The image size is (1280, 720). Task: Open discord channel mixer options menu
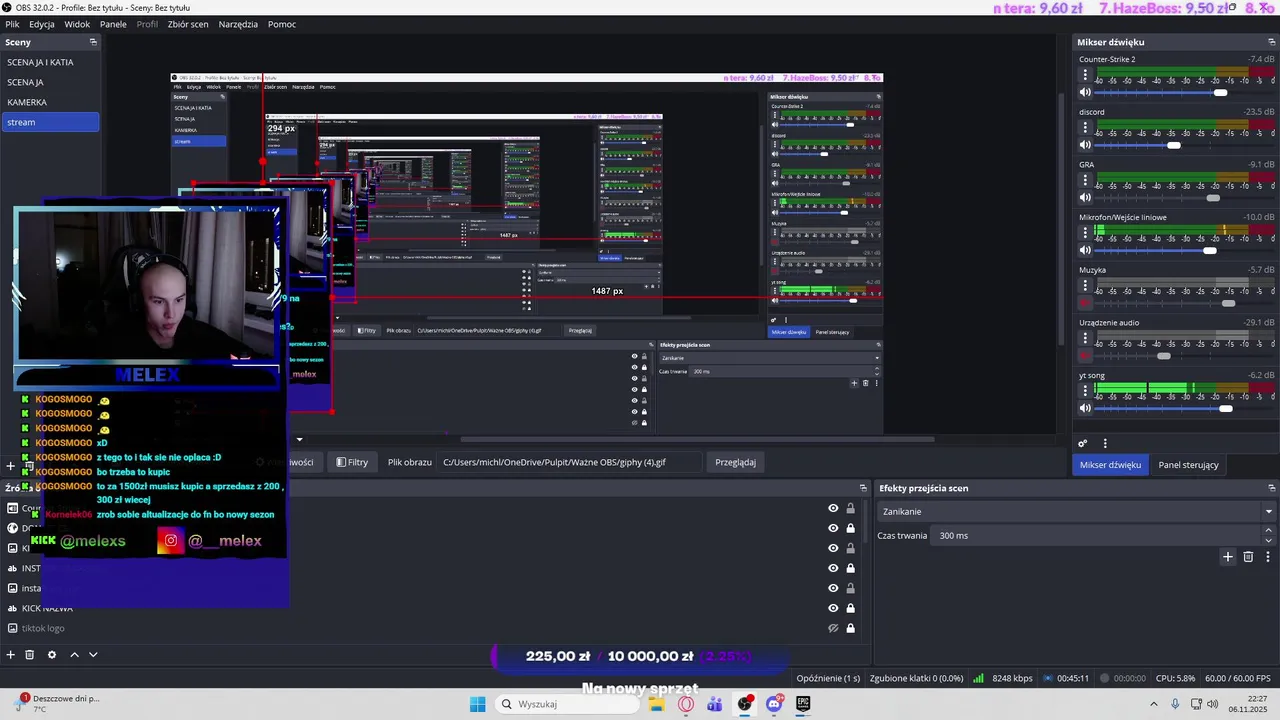point(1085,128)
